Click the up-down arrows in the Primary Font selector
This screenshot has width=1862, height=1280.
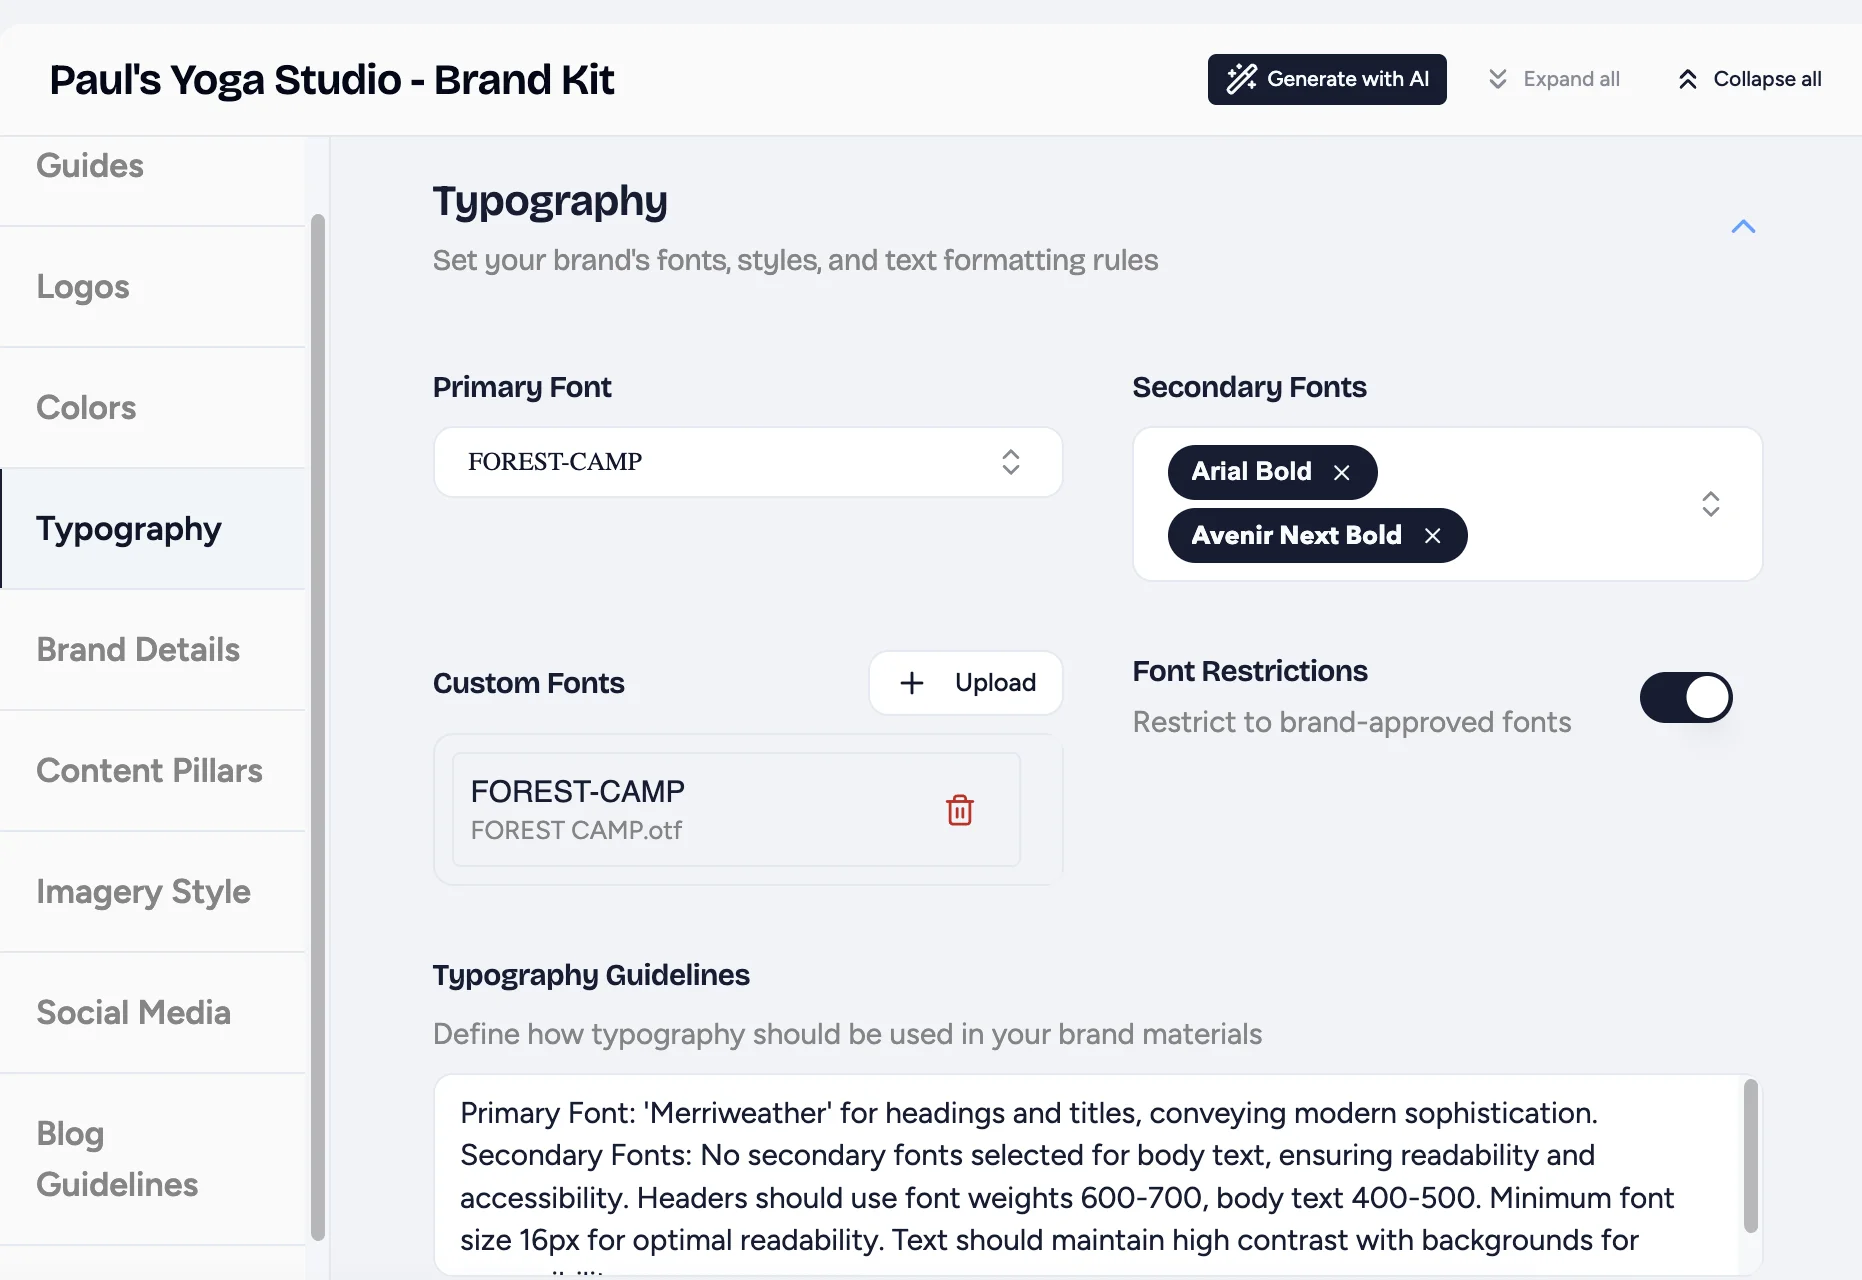click(1011, 462)
